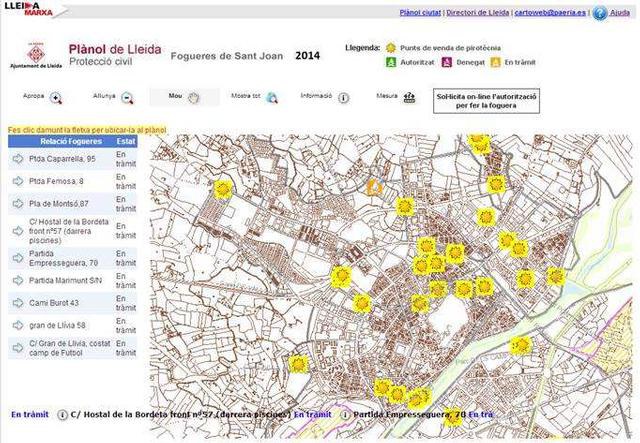
Task: Choose the Mesura measure tool
Action: 408,98
